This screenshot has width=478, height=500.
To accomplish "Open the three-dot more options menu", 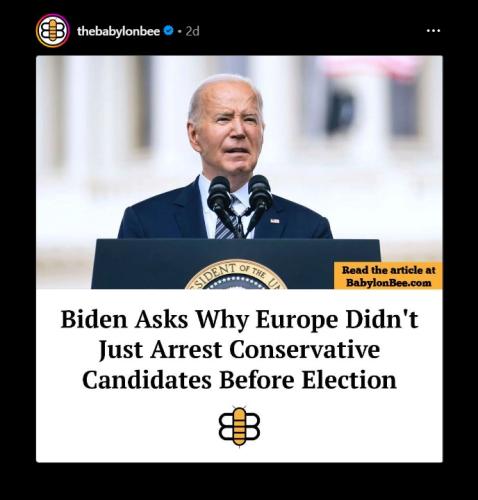I will point(433,31).
